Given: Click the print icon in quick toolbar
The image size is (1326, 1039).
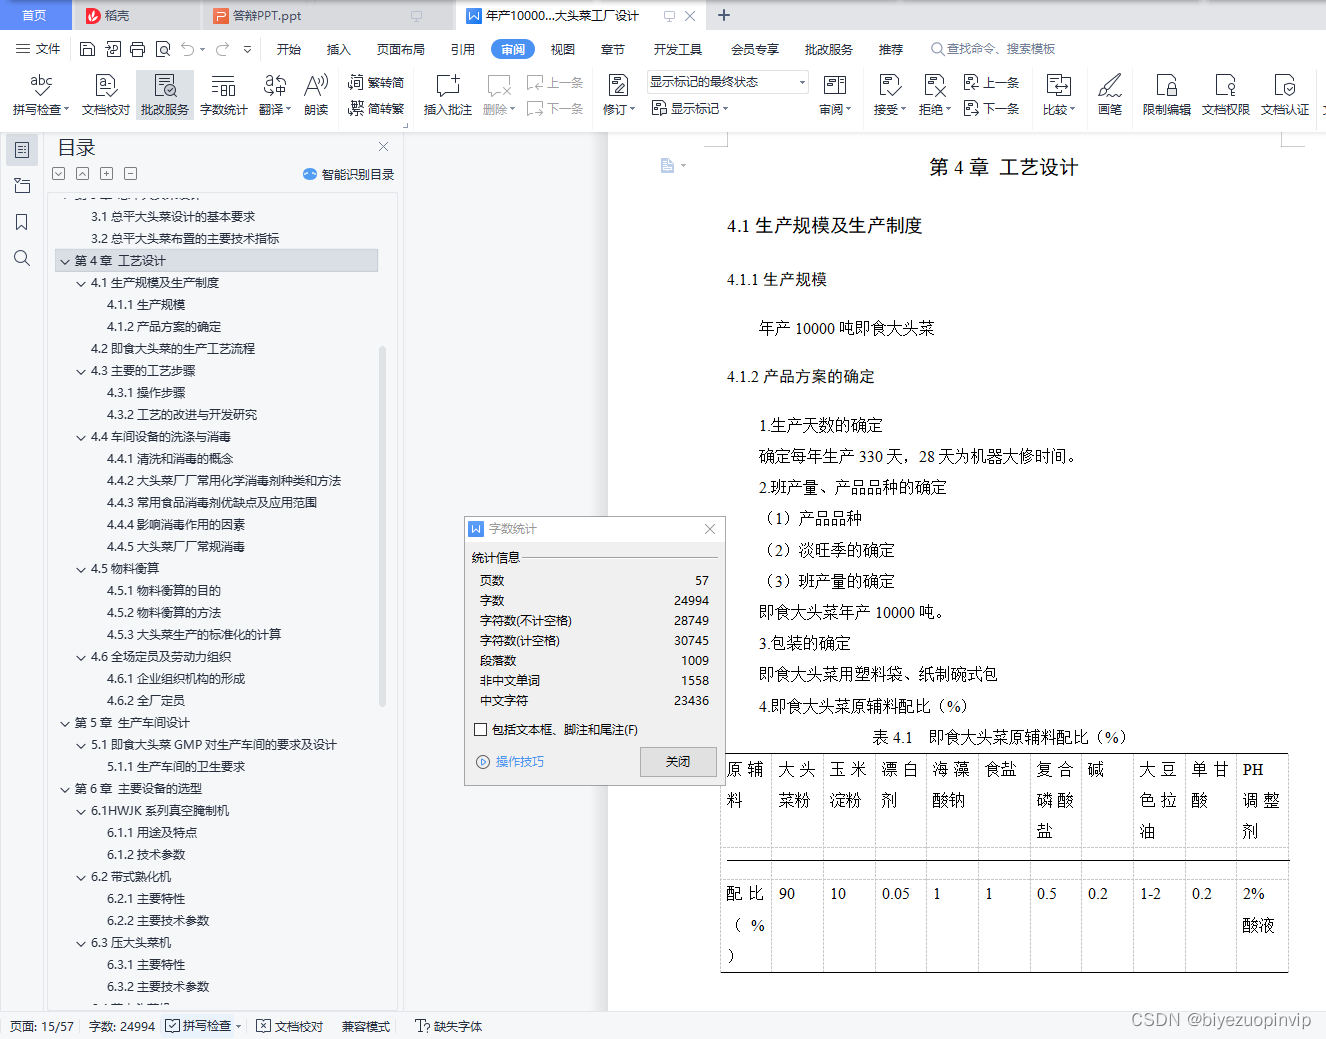Looking at the screenshot, I should click(137, 49).
